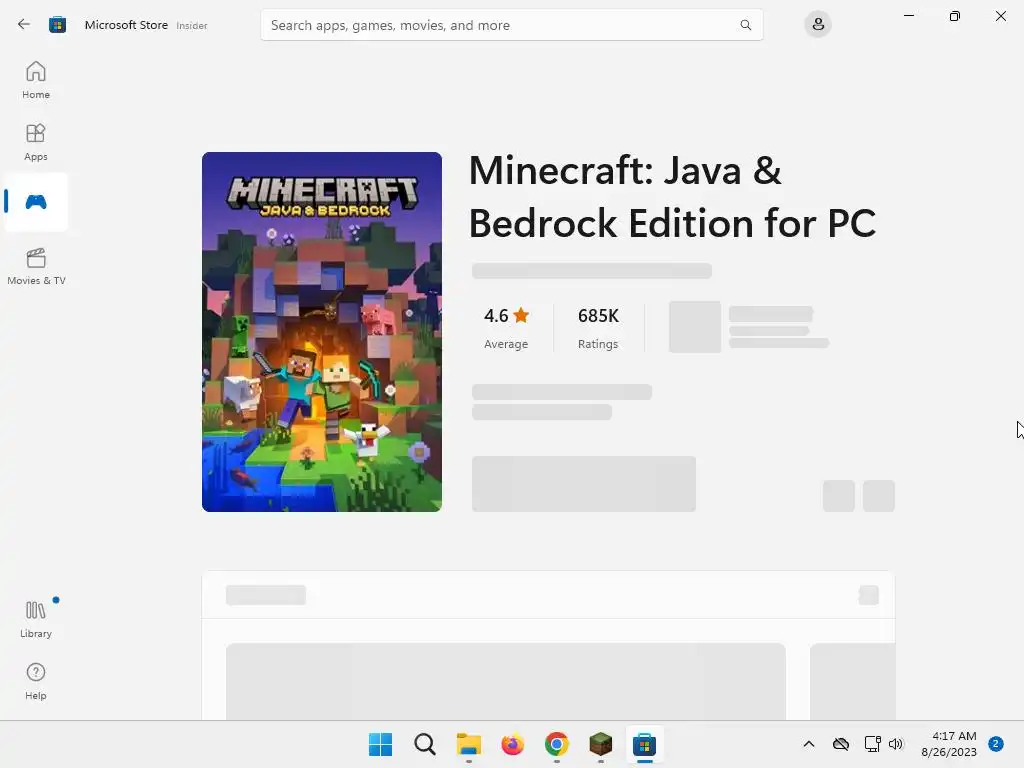Screen dimensions: 1024x768
Task: Click the Insider label next to Microsoft Store
Action: (192, 25)
